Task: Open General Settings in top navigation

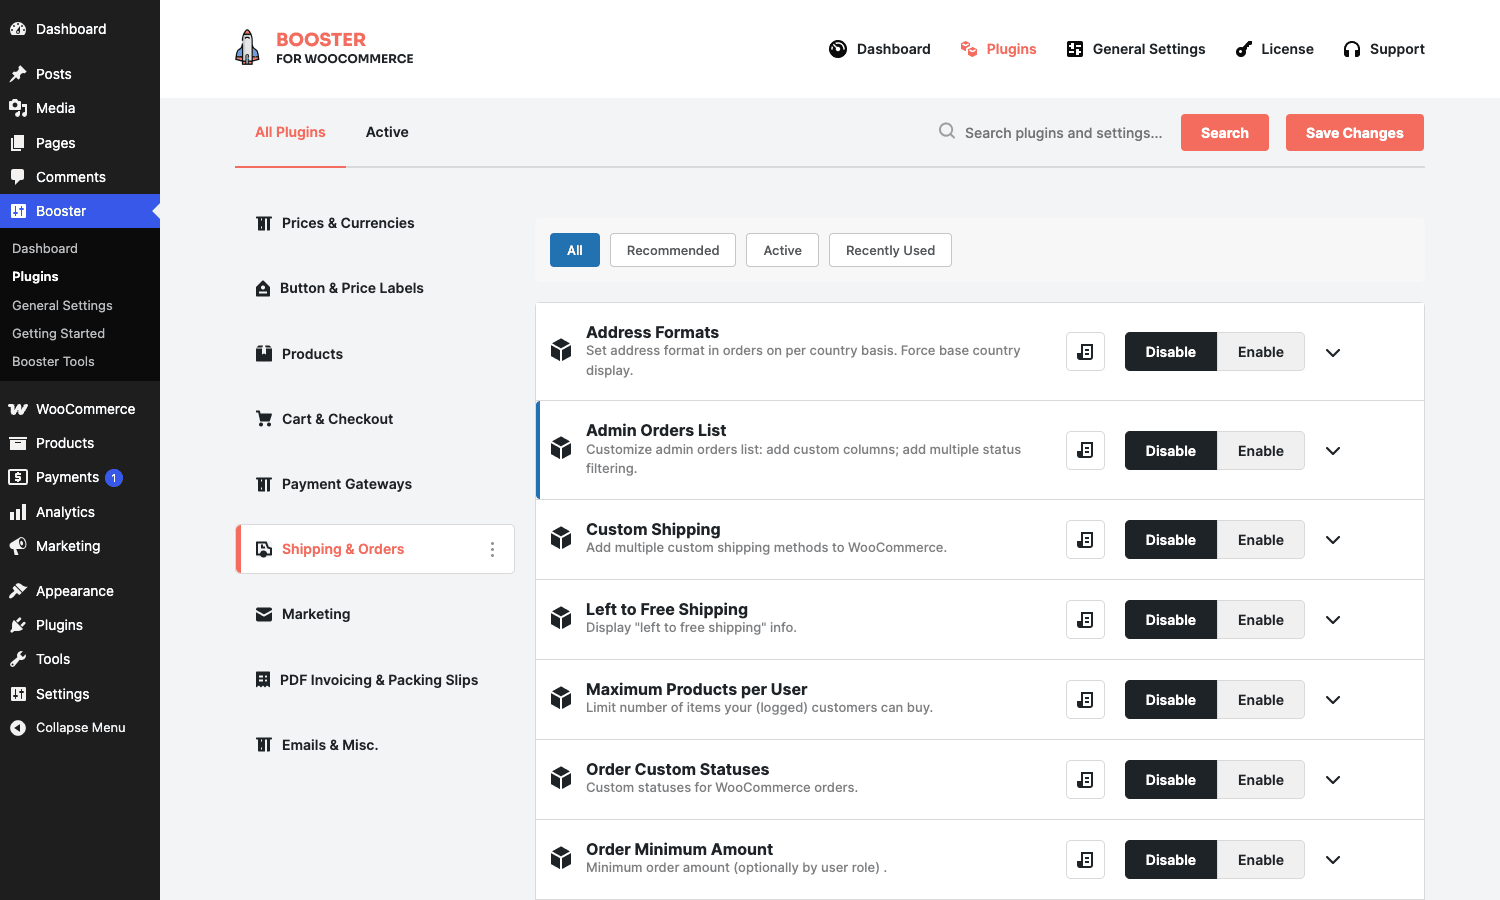Action: click(x=1136, y=49)
